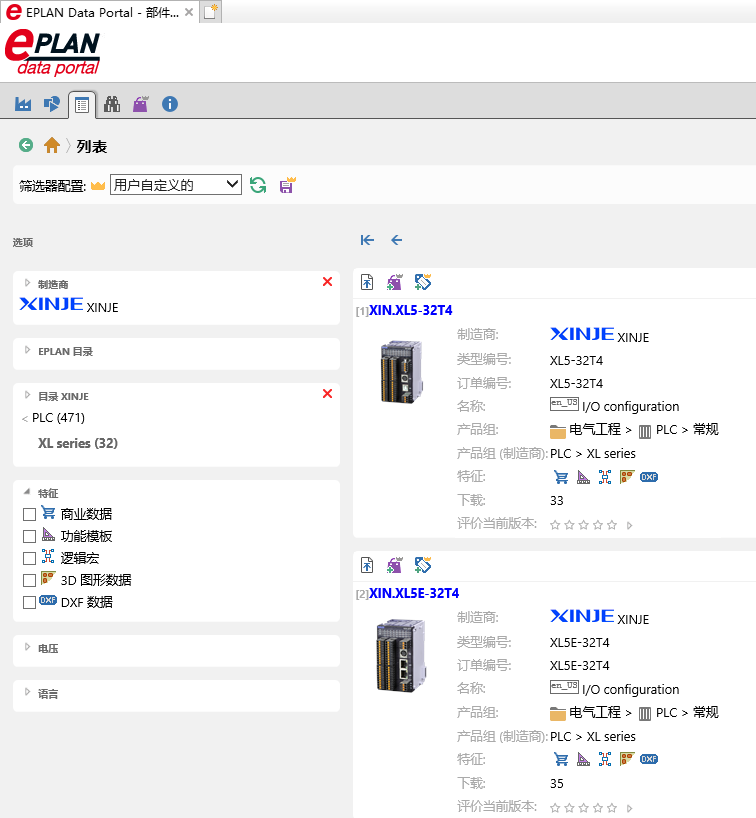Go back with the green arrow
This screenshot has height=818, width=756.
point(26,145)
